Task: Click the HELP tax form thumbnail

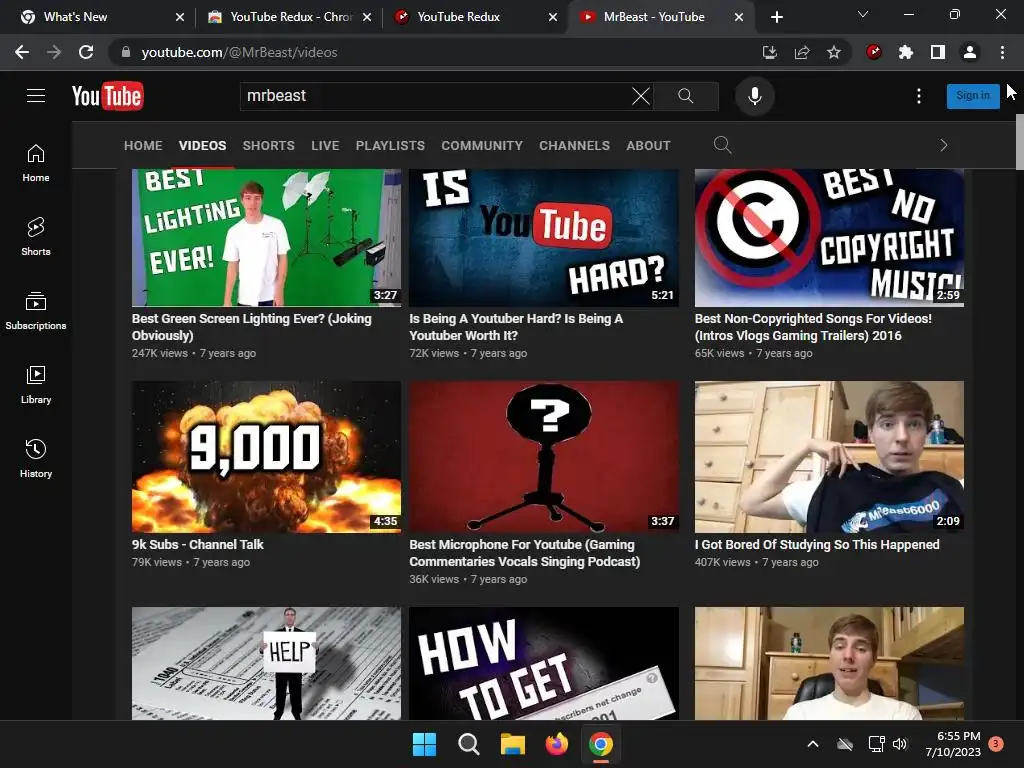Action: [x=266, y=663]
